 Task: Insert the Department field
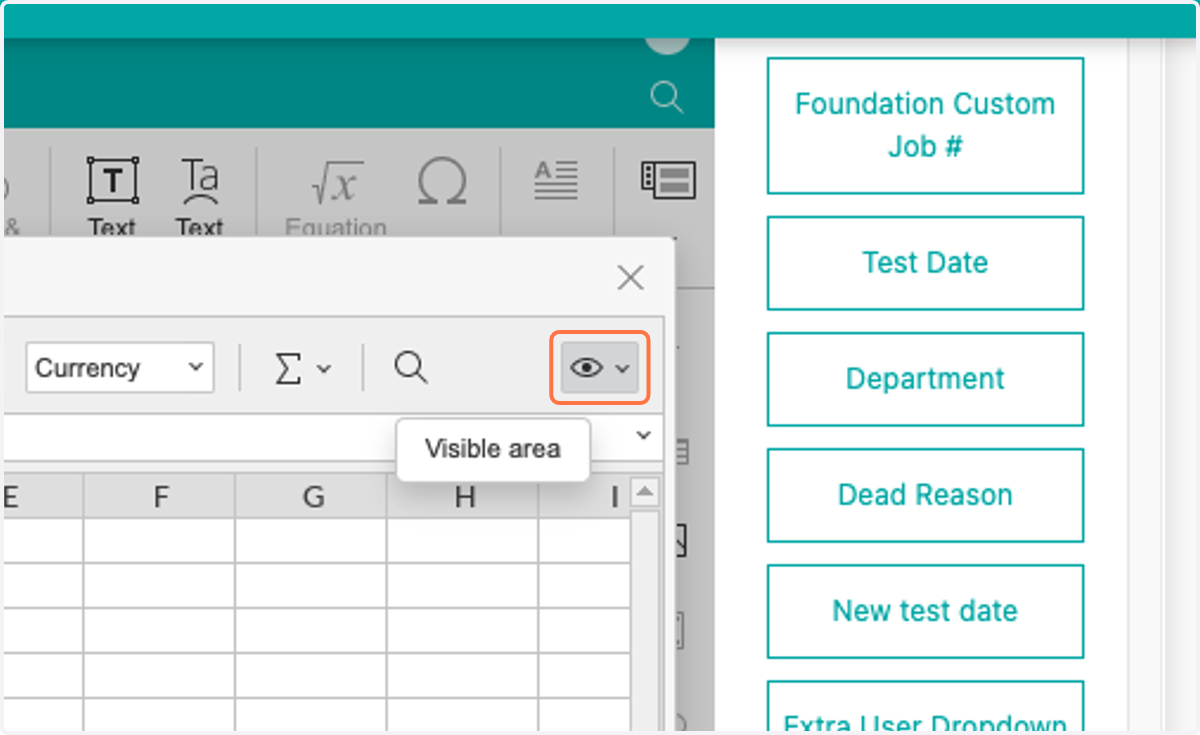[x=925, y=379]
